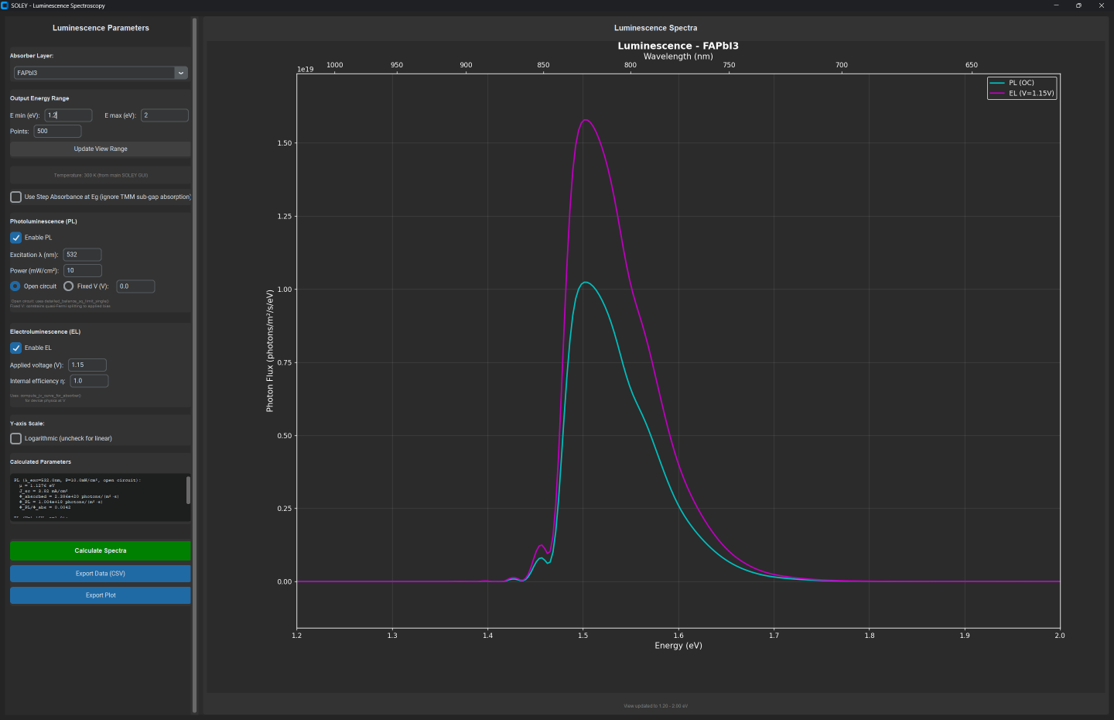Click the Export Plot button
This screenshot has width=1114, height=720.
point(100,595)
